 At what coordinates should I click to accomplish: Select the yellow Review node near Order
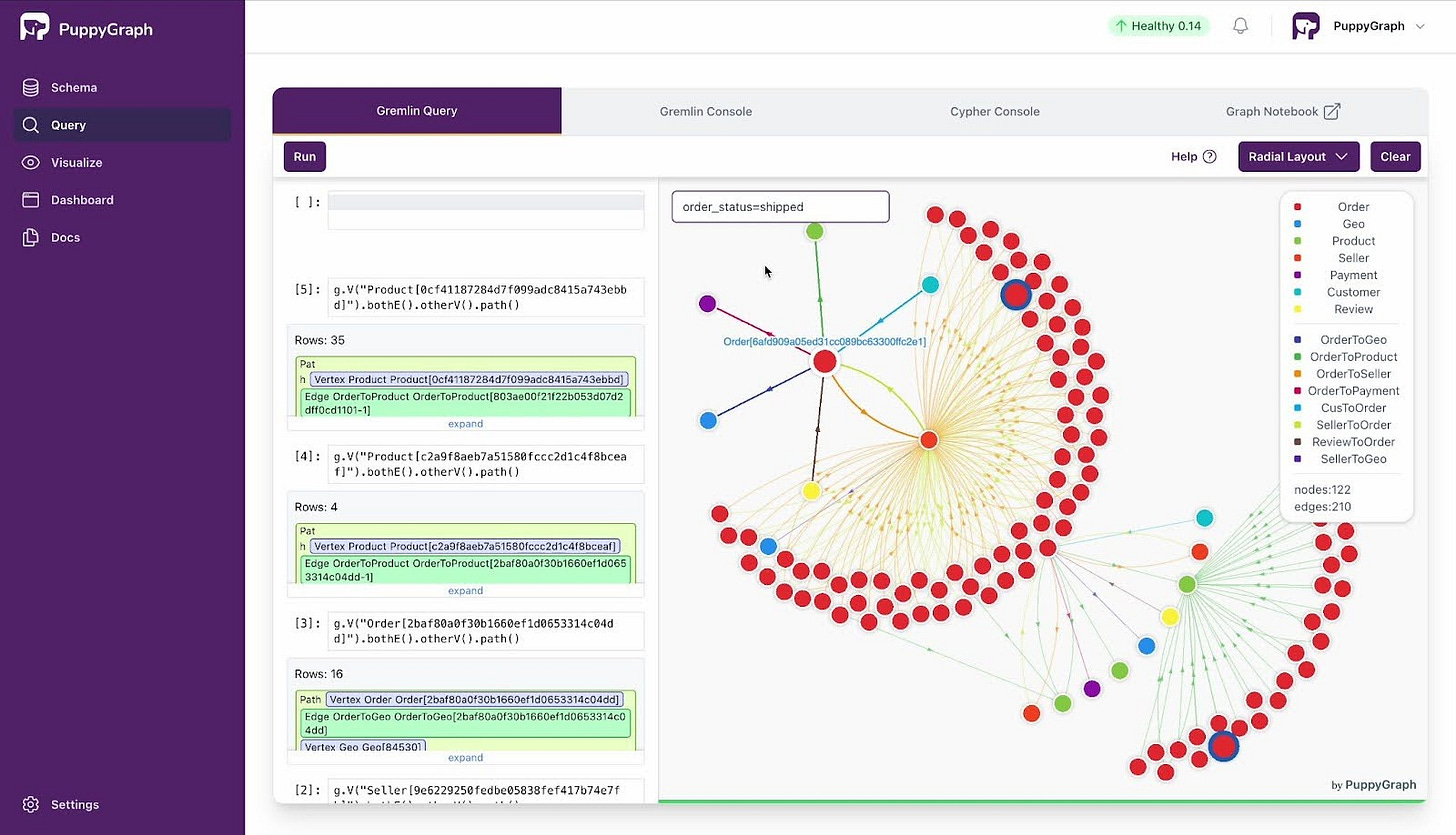click(x=811, y=491)
